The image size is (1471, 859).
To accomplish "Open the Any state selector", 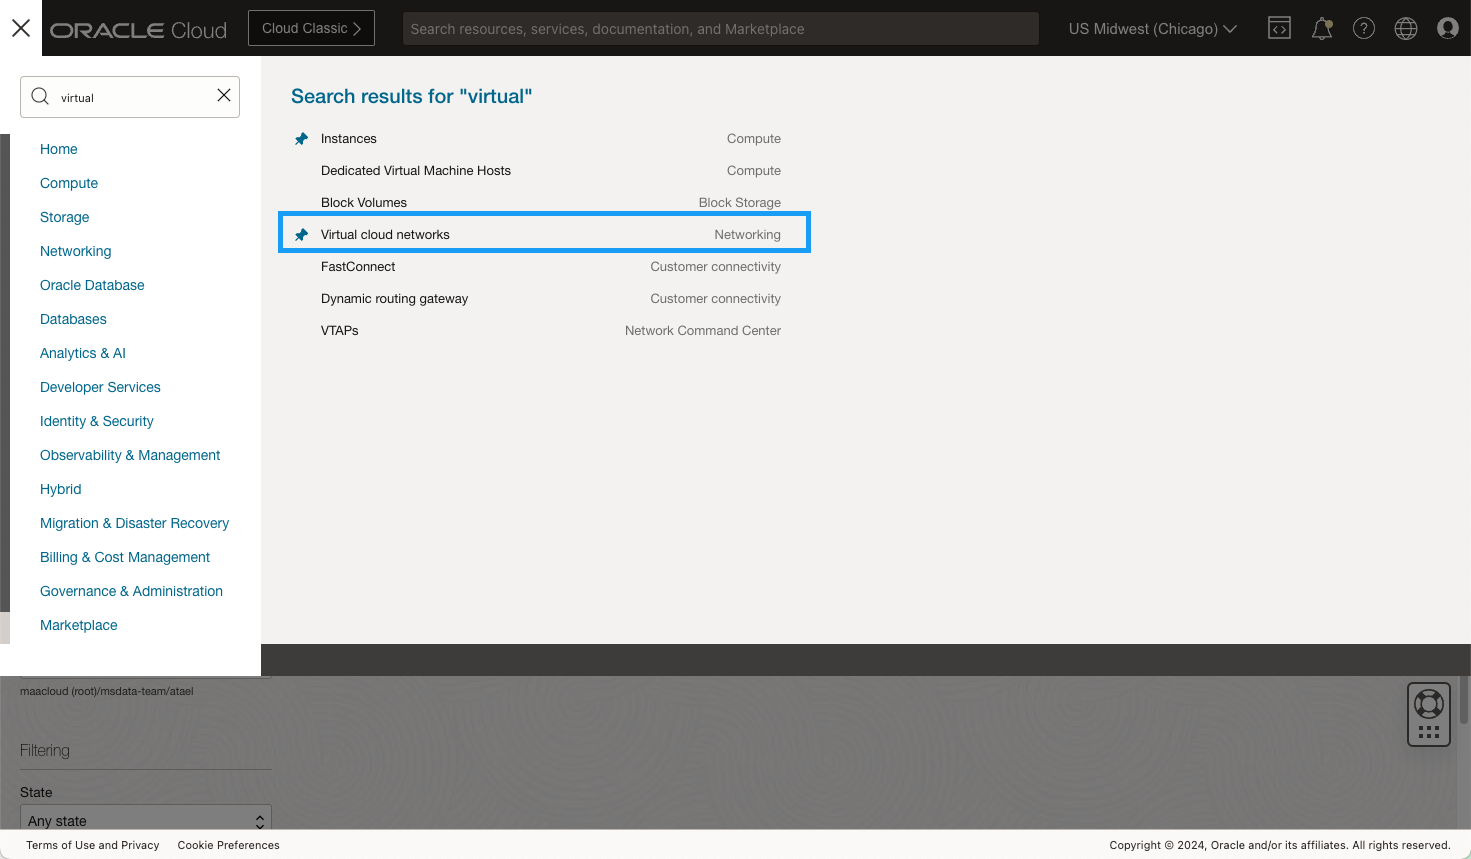I will coord(145,819).
